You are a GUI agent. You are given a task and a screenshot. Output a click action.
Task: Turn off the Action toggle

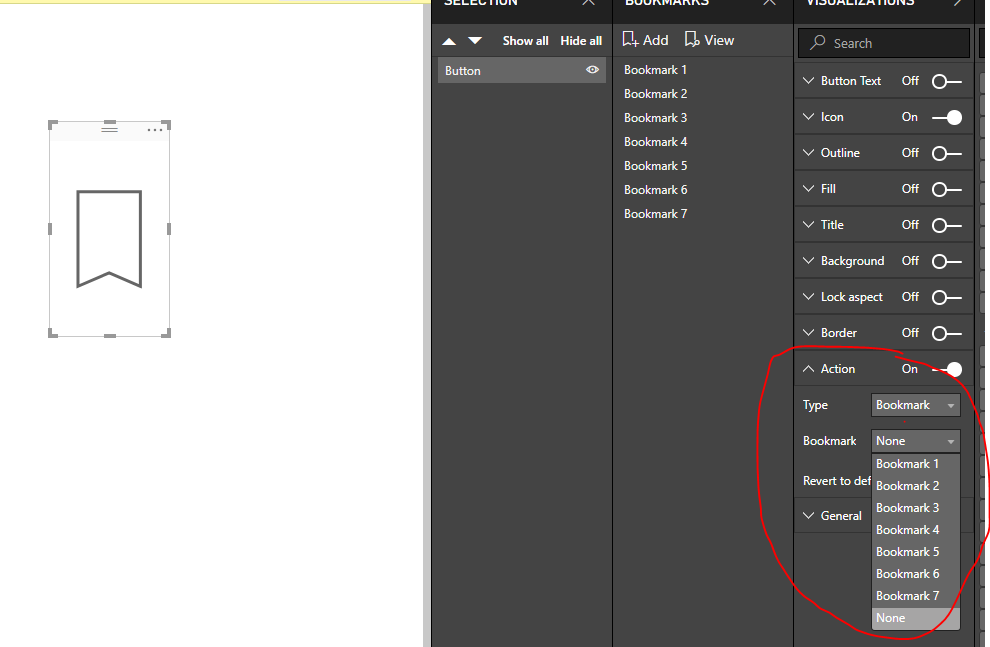946,369
